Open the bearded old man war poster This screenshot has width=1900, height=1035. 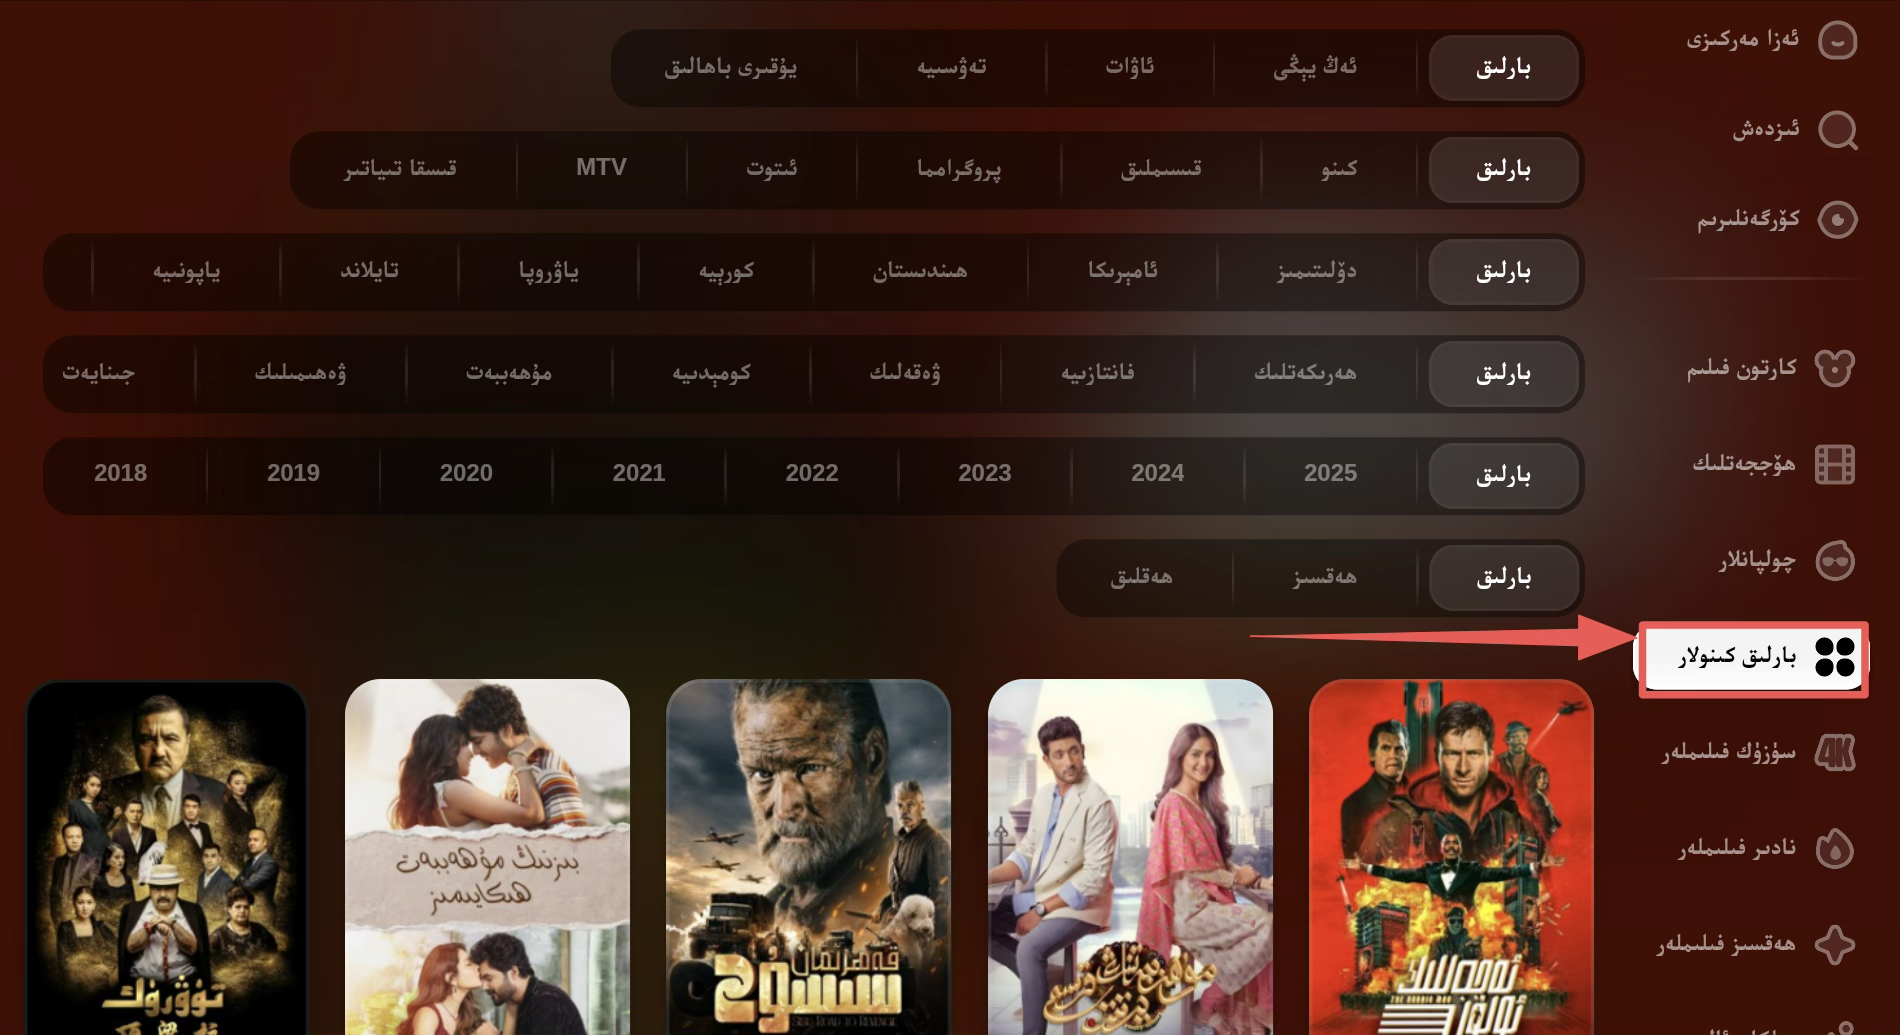(808, 857)
